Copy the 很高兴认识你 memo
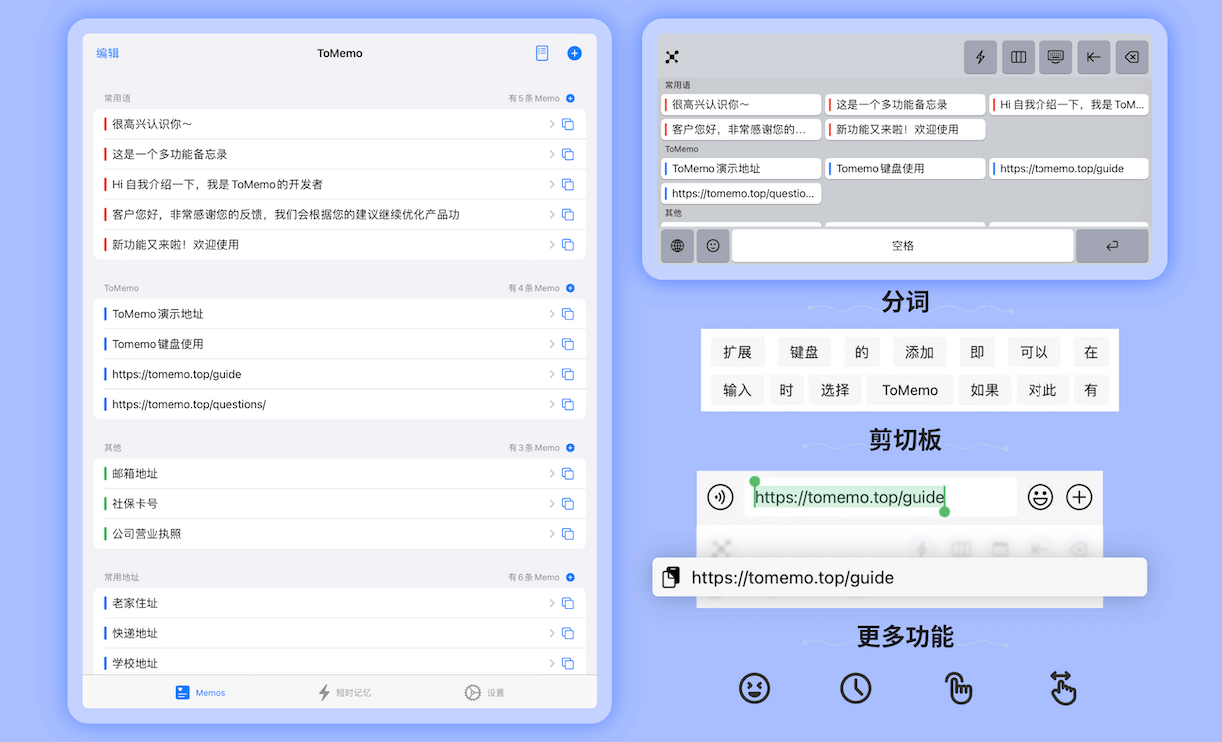 pyautogui.click(x=568, y=124)
